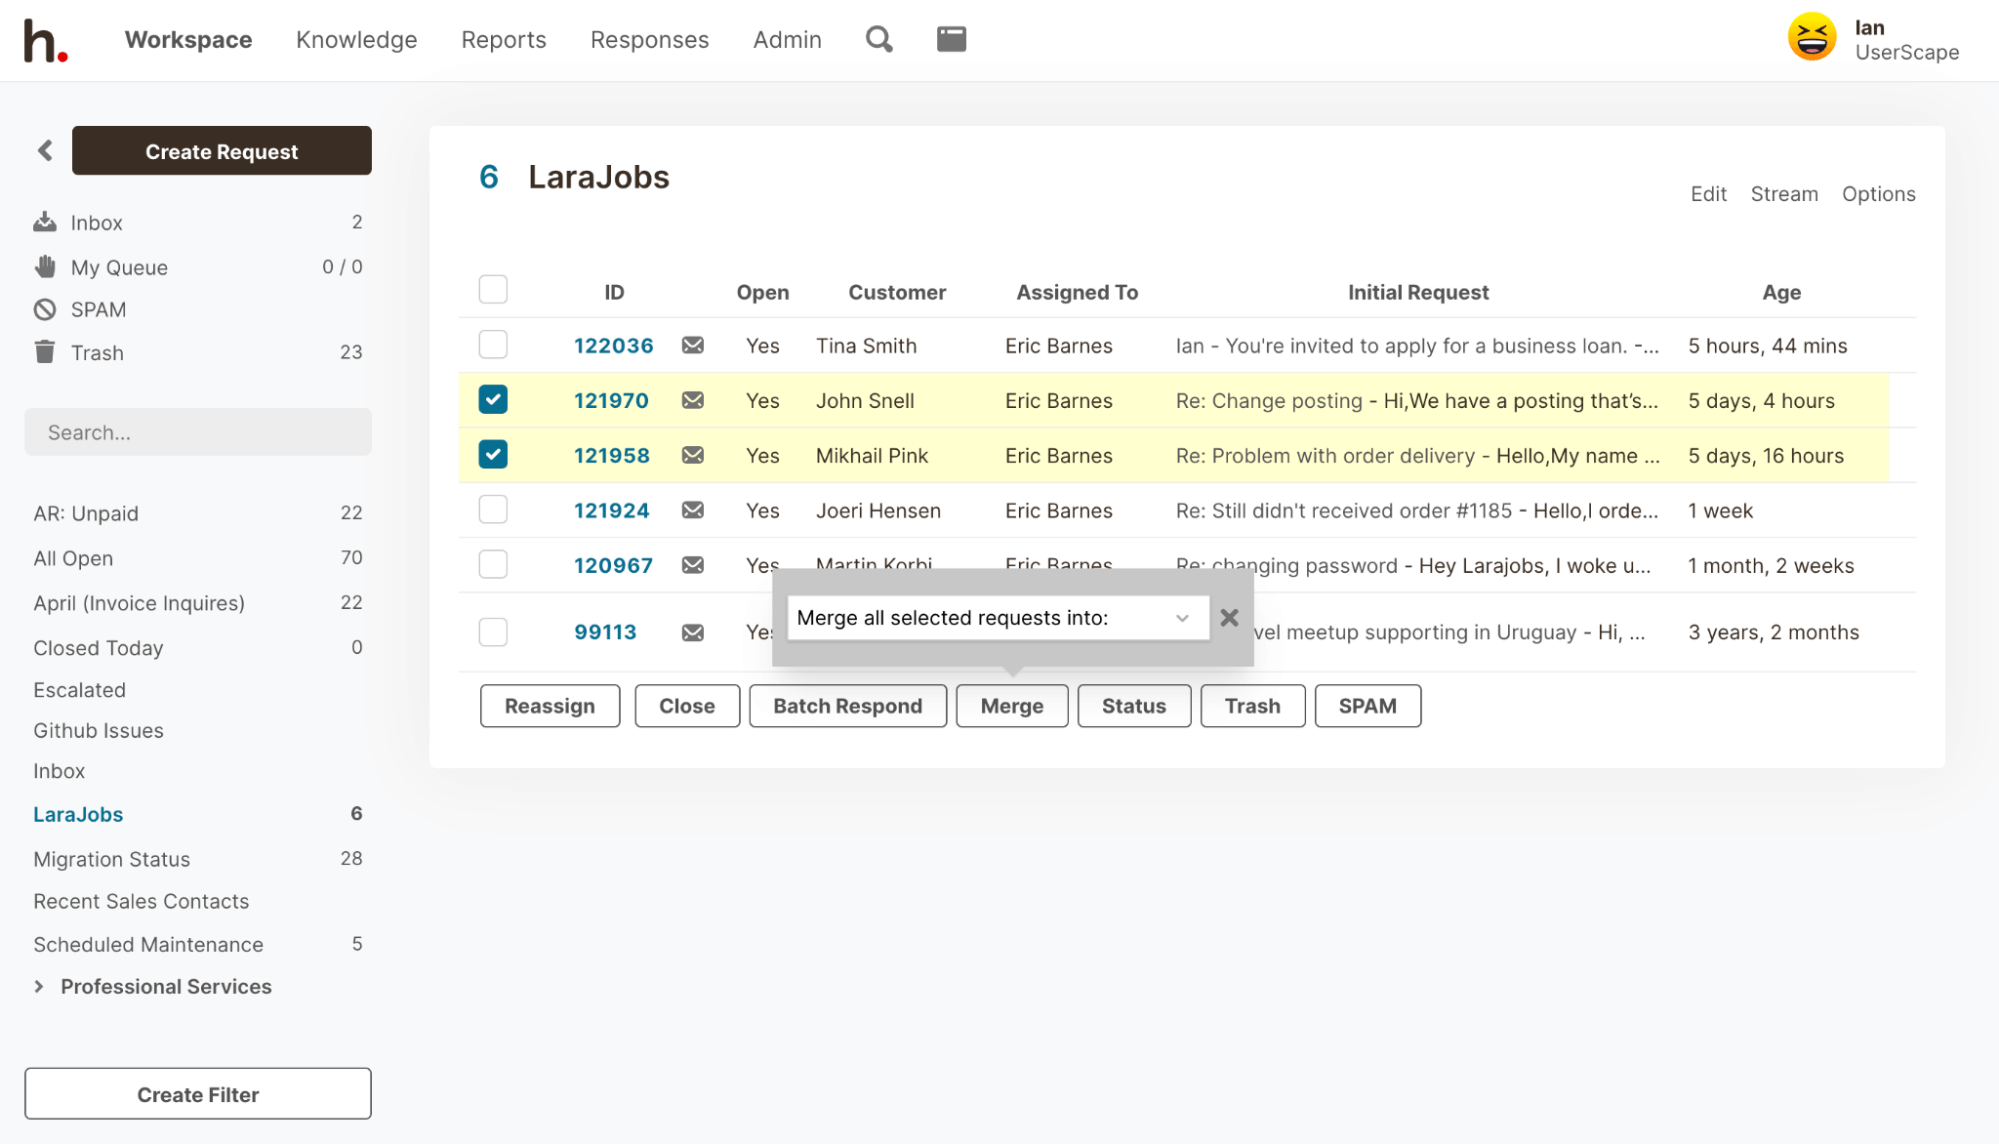Switch to the Knowledge tab
1999x1144 pixels.
pyautogui.click(x=356, y=40)
